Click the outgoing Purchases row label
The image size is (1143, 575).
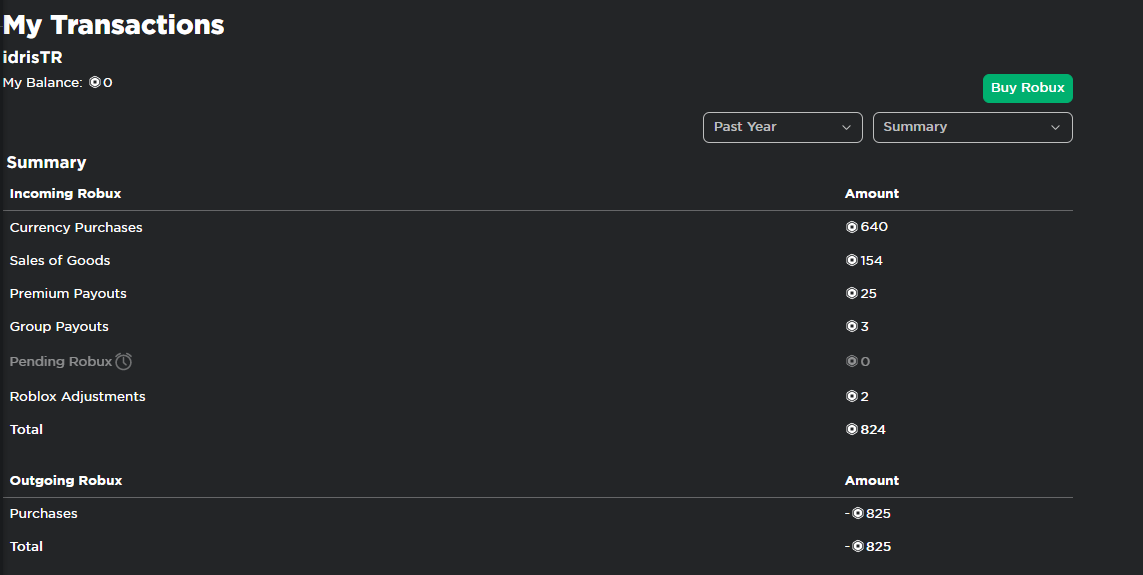pos(43,513)
